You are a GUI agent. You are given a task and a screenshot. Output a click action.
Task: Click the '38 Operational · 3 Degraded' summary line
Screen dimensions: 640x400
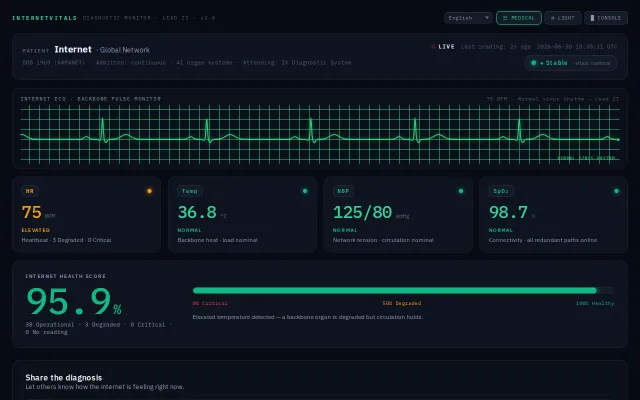98,329
